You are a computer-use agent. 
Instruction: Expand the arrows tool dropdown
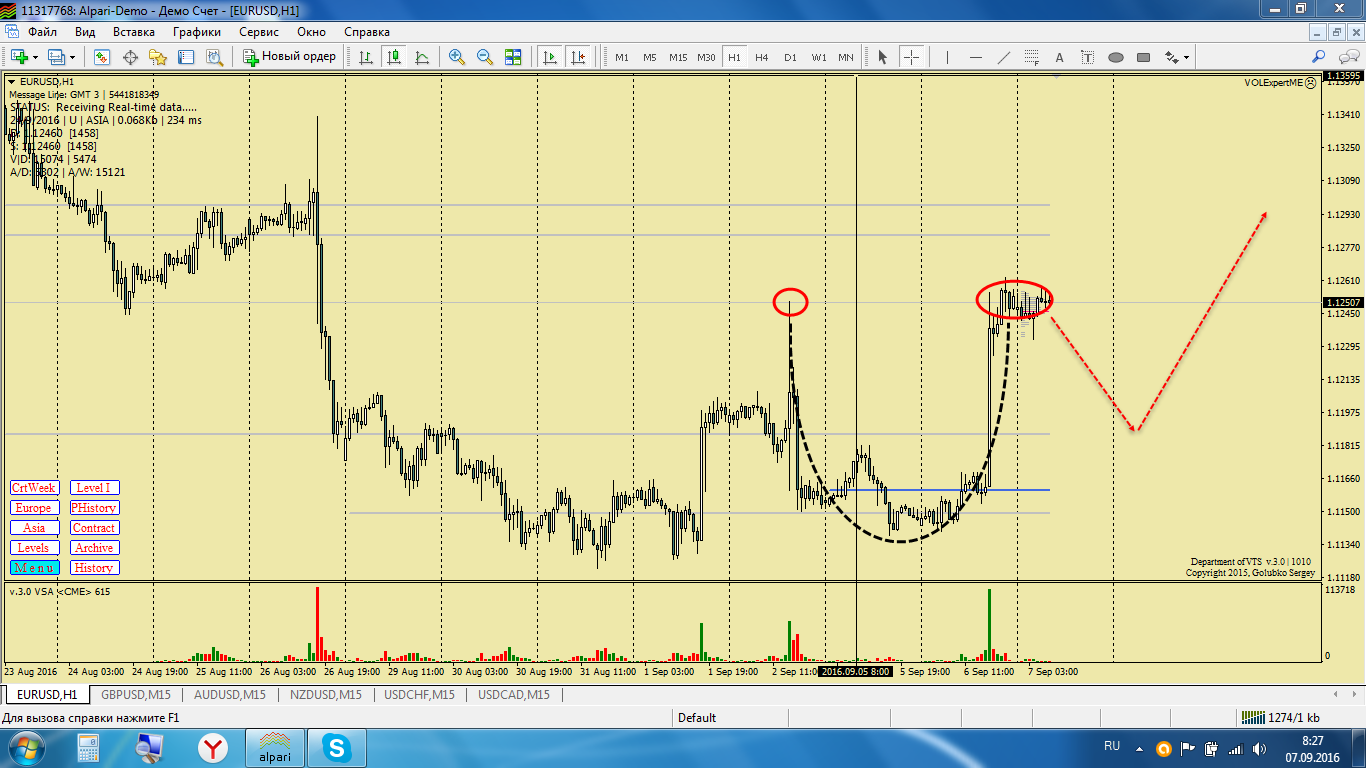pos(1187,57)
